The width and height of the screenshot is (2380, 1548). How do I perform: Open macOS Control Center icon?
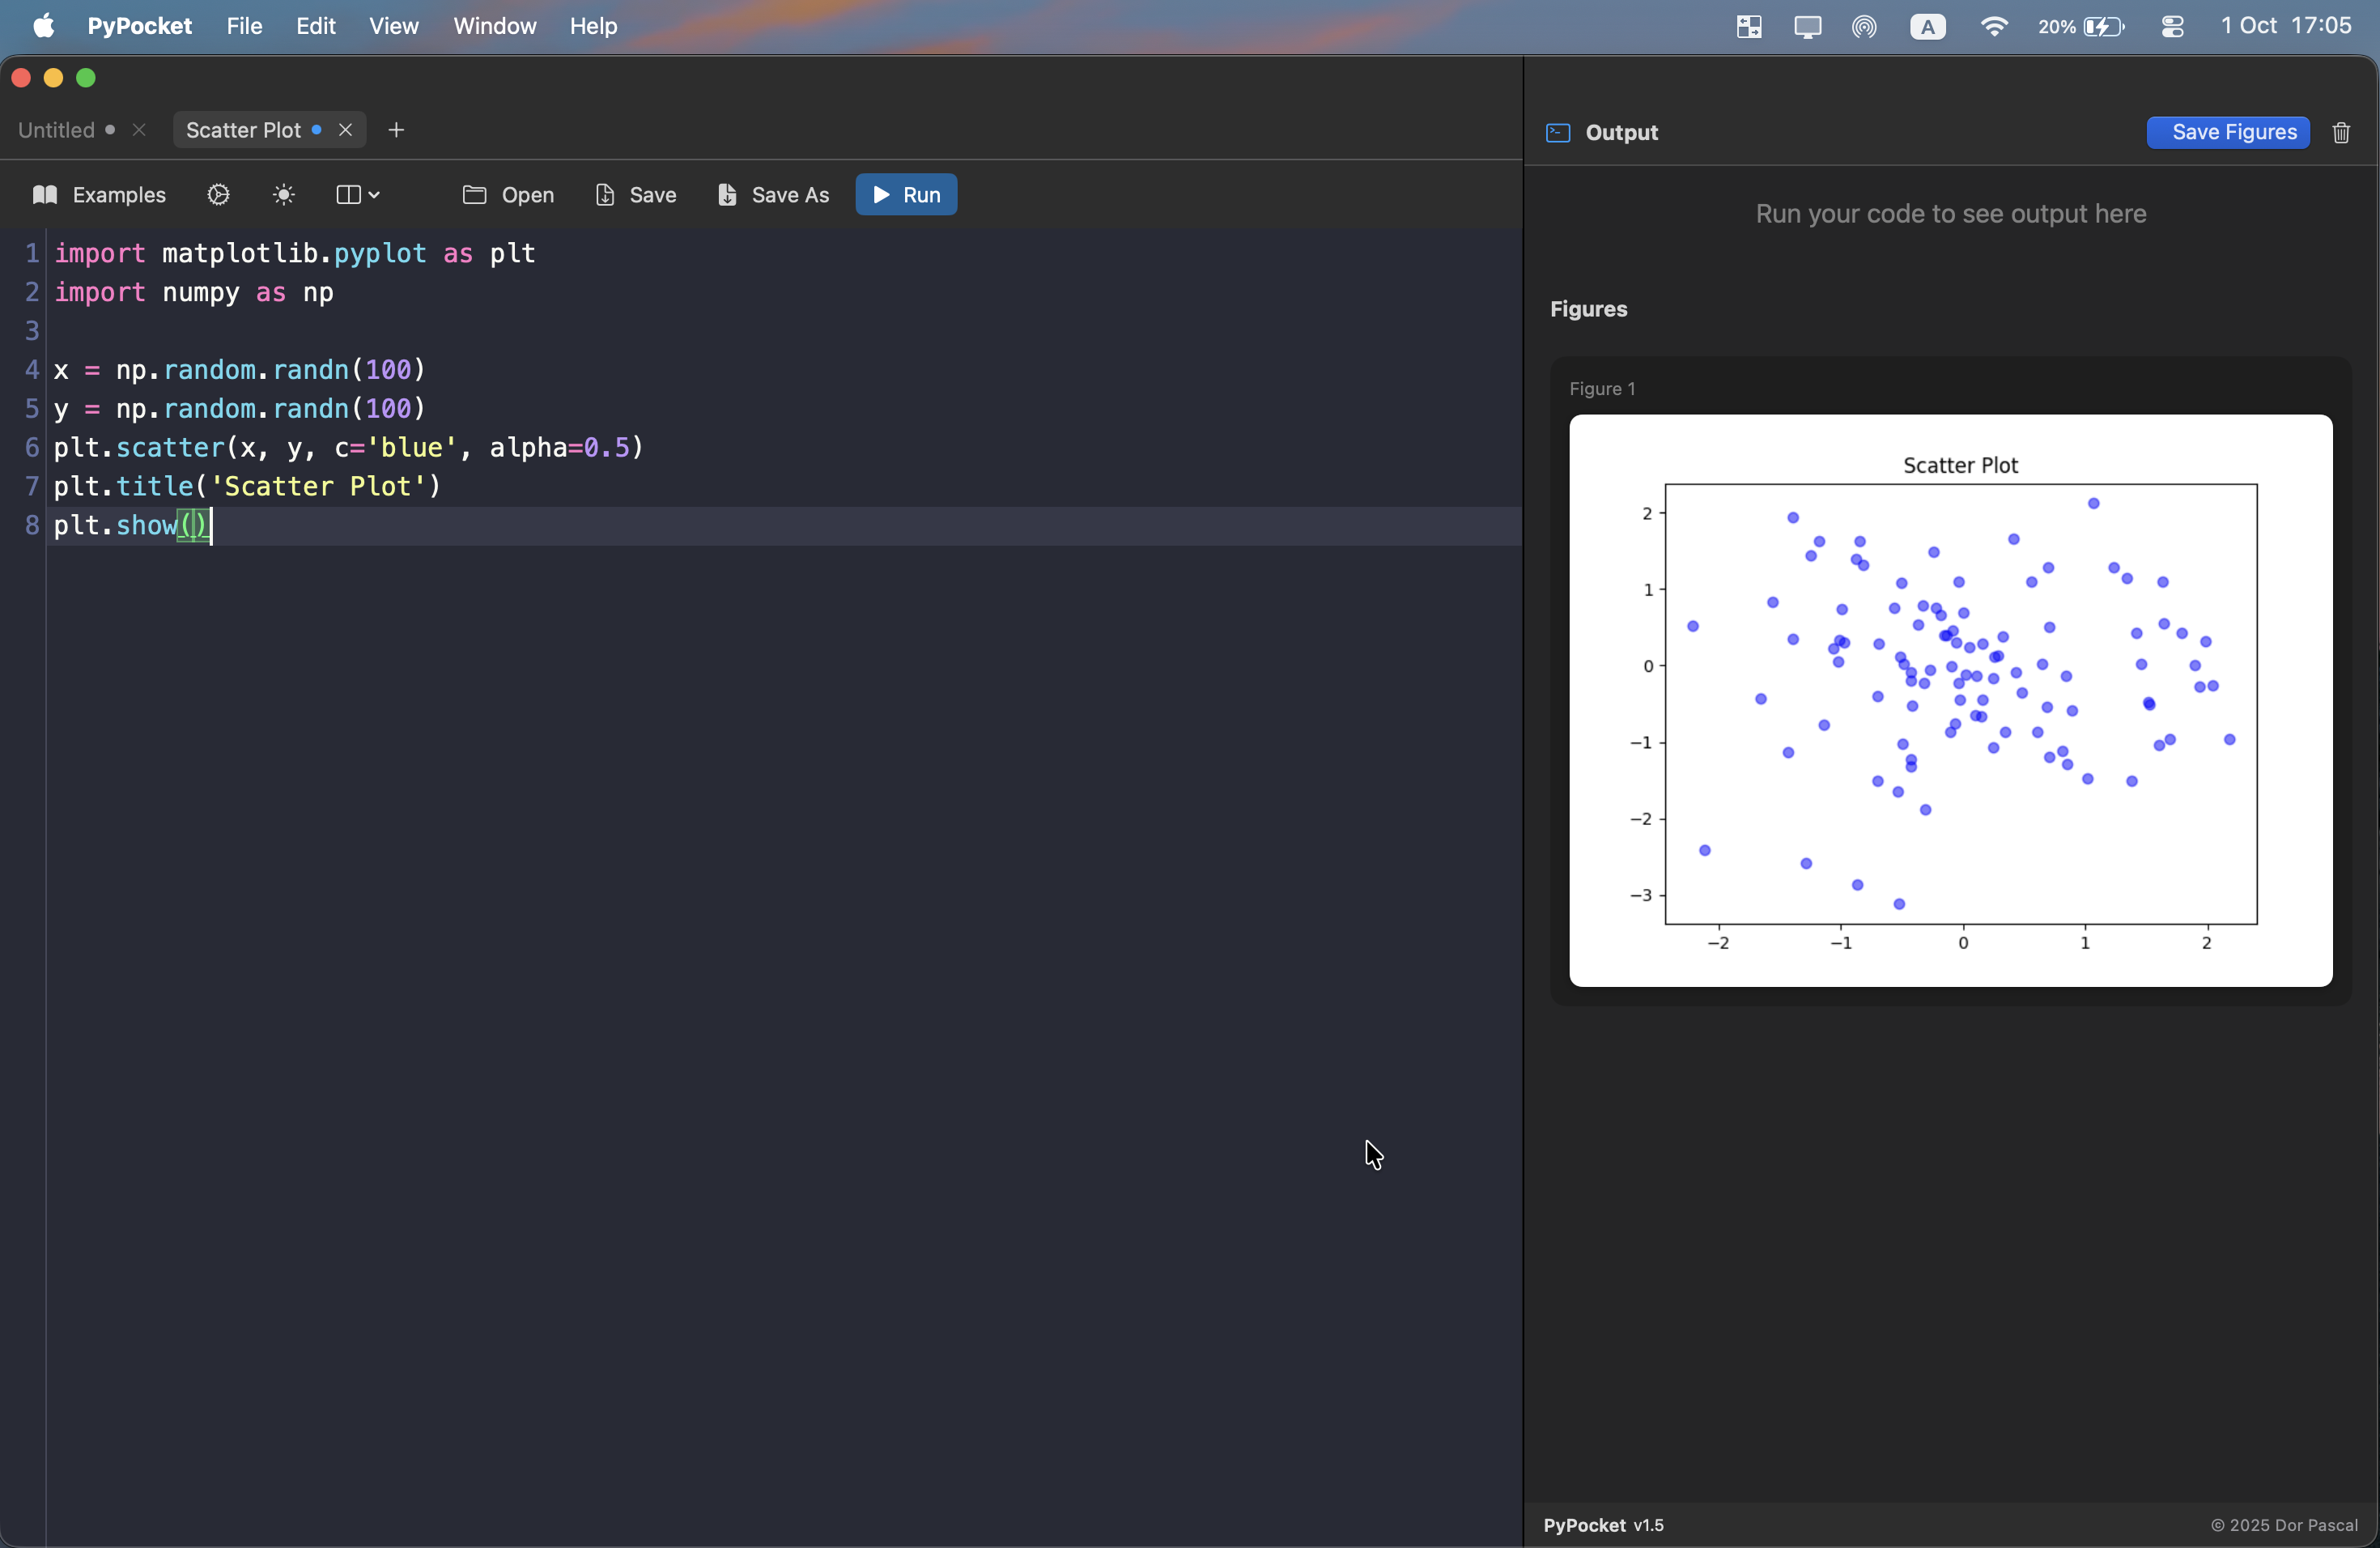(2172, 27)
